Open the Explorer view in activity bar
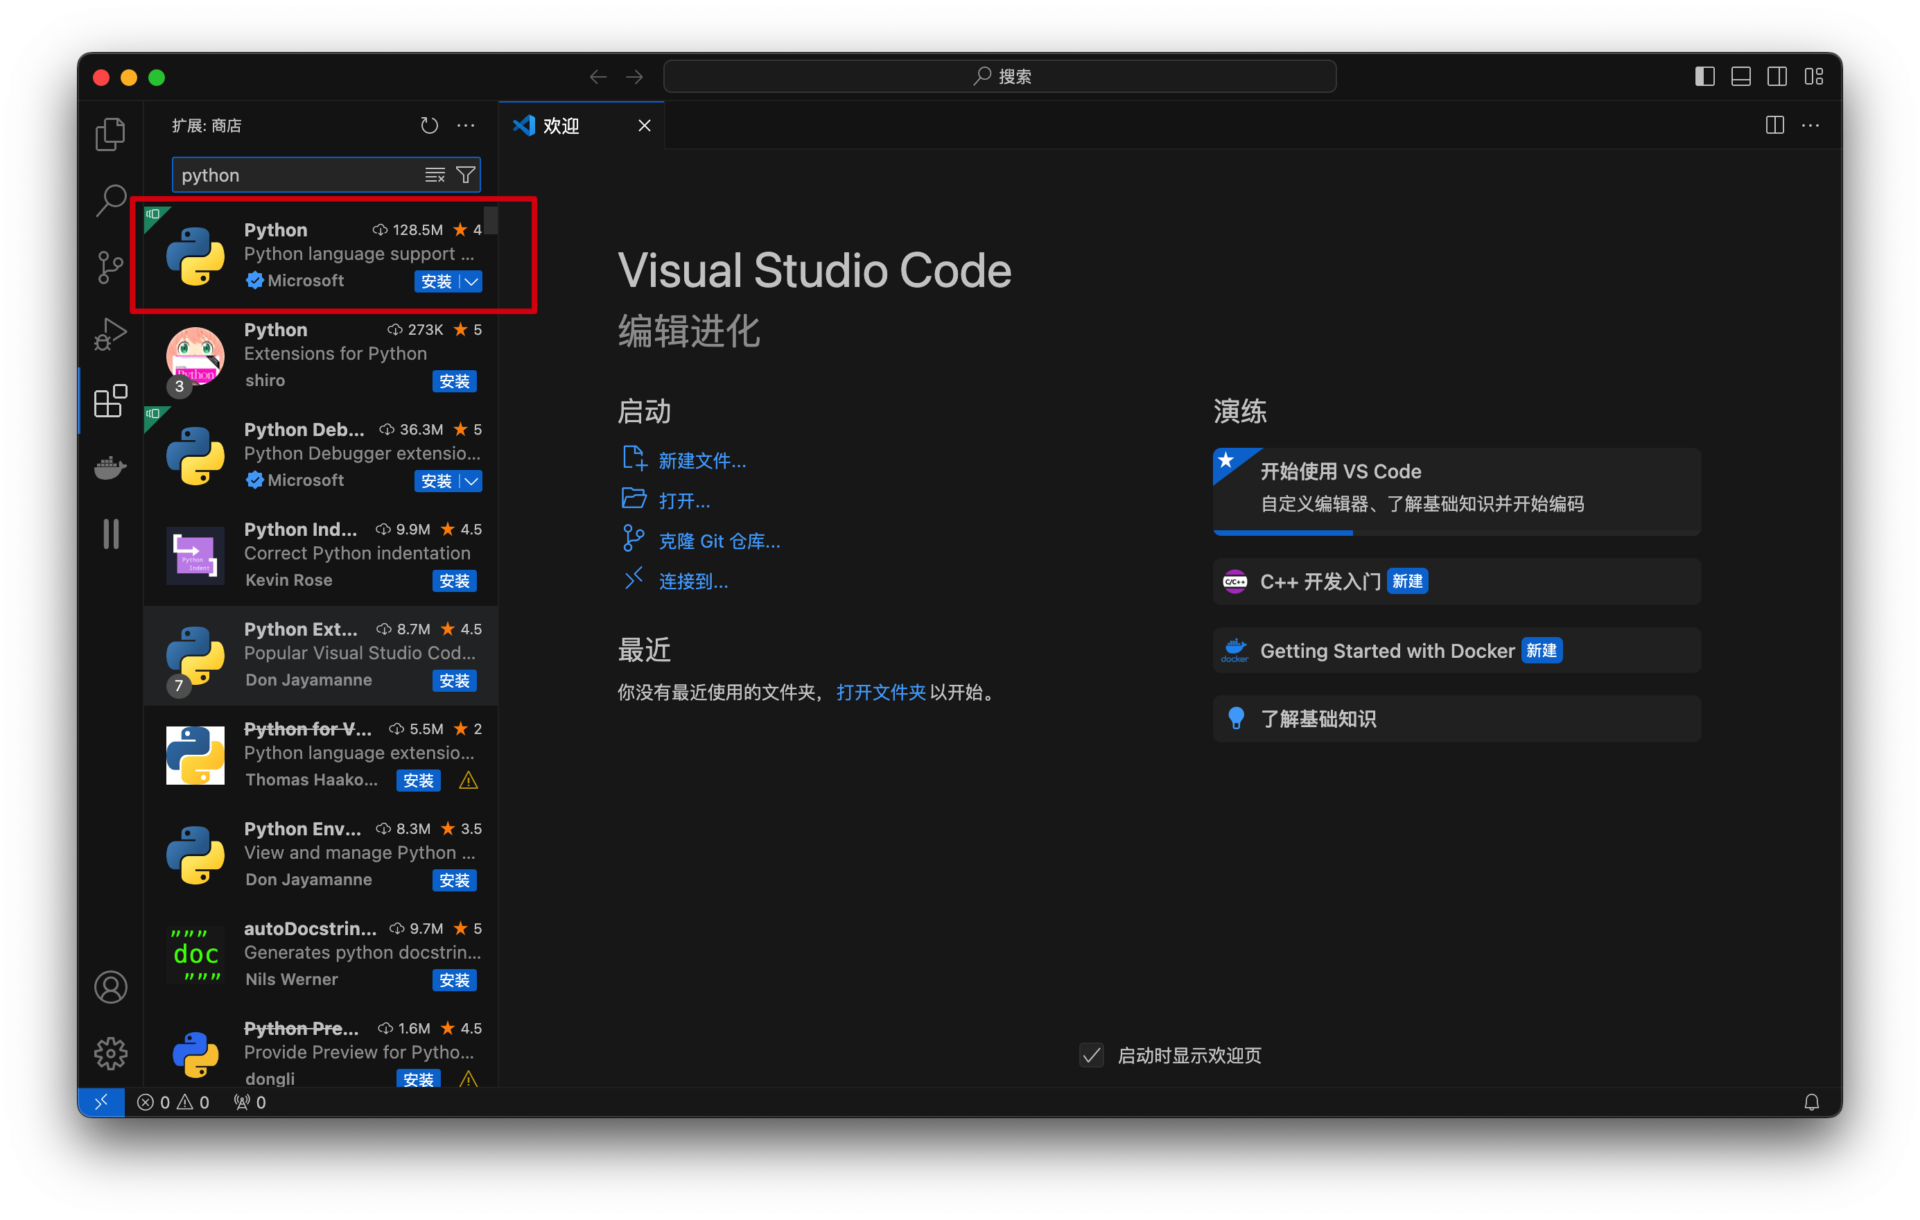The width and height of the screenshot is (1920, 1220). tap(110, 134)
